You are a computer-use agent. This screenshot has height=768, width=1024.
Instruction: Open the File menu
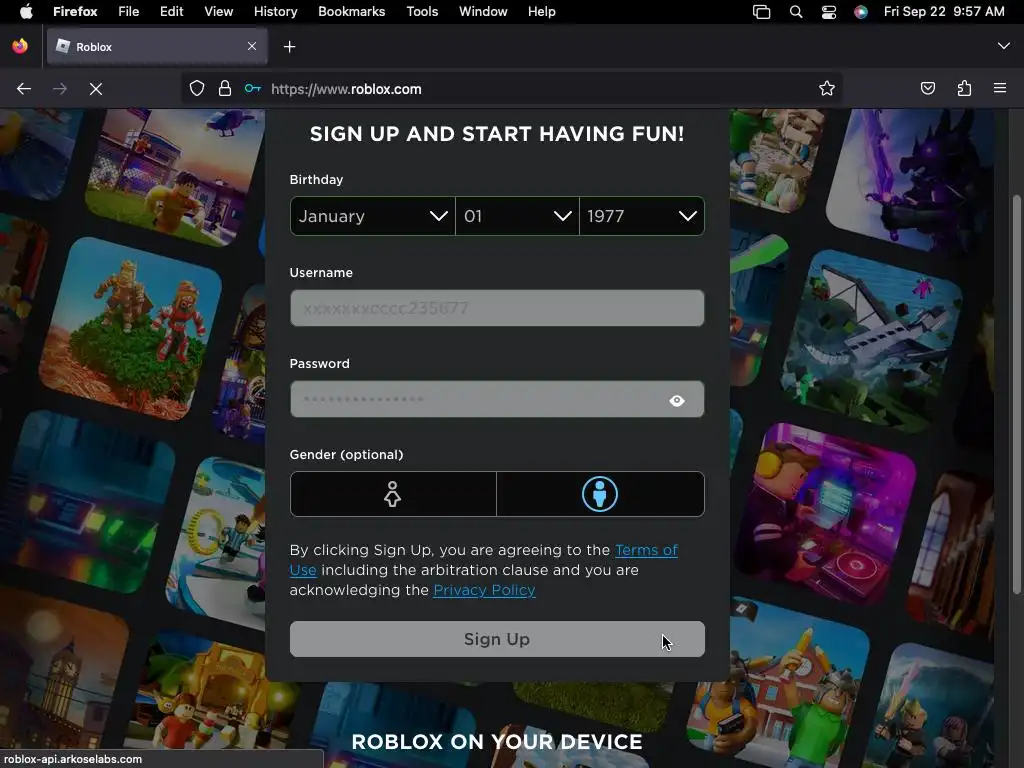click(129, 11)
